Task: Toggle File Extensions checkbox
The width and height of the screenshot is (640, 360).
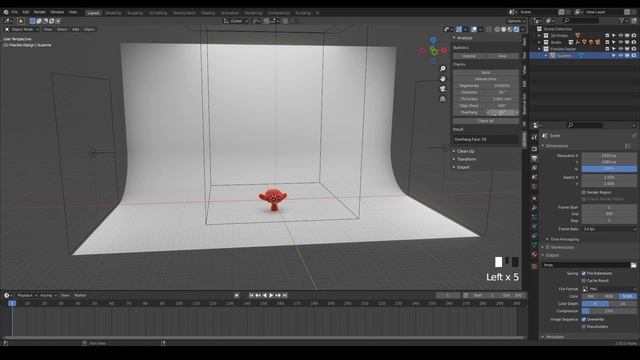Action: pyautogui.click(x=584, y=273)
